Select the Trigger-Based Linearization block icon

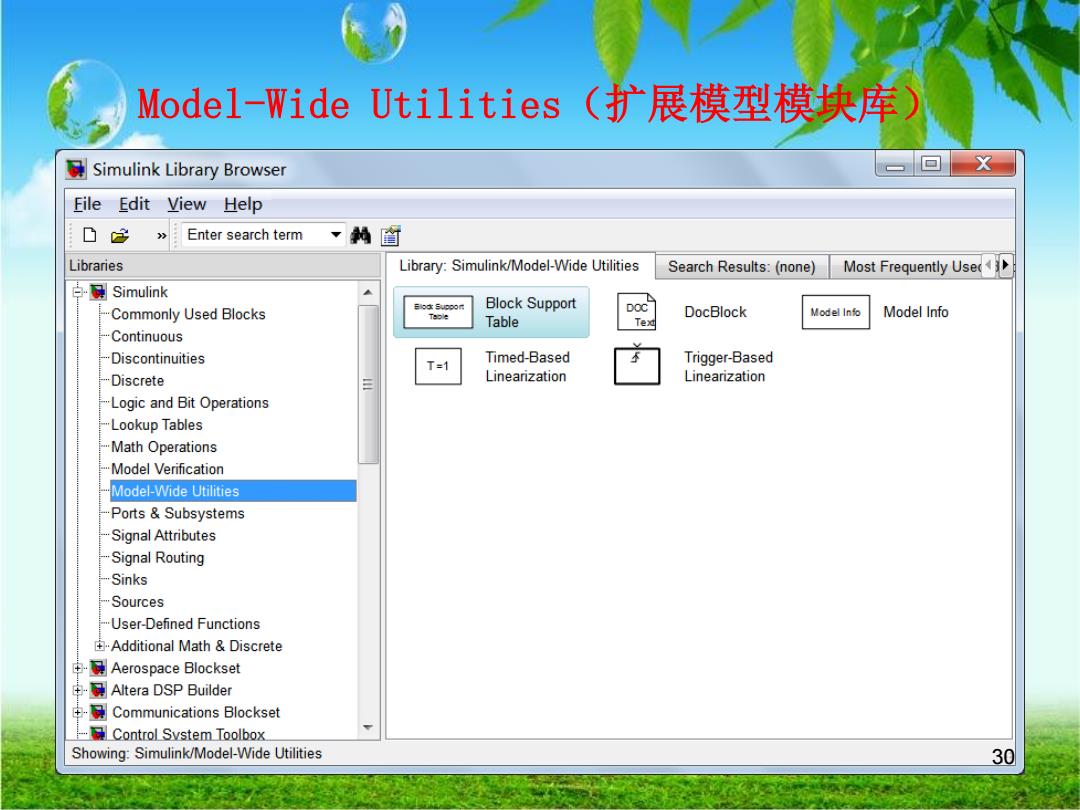[636, 364]
